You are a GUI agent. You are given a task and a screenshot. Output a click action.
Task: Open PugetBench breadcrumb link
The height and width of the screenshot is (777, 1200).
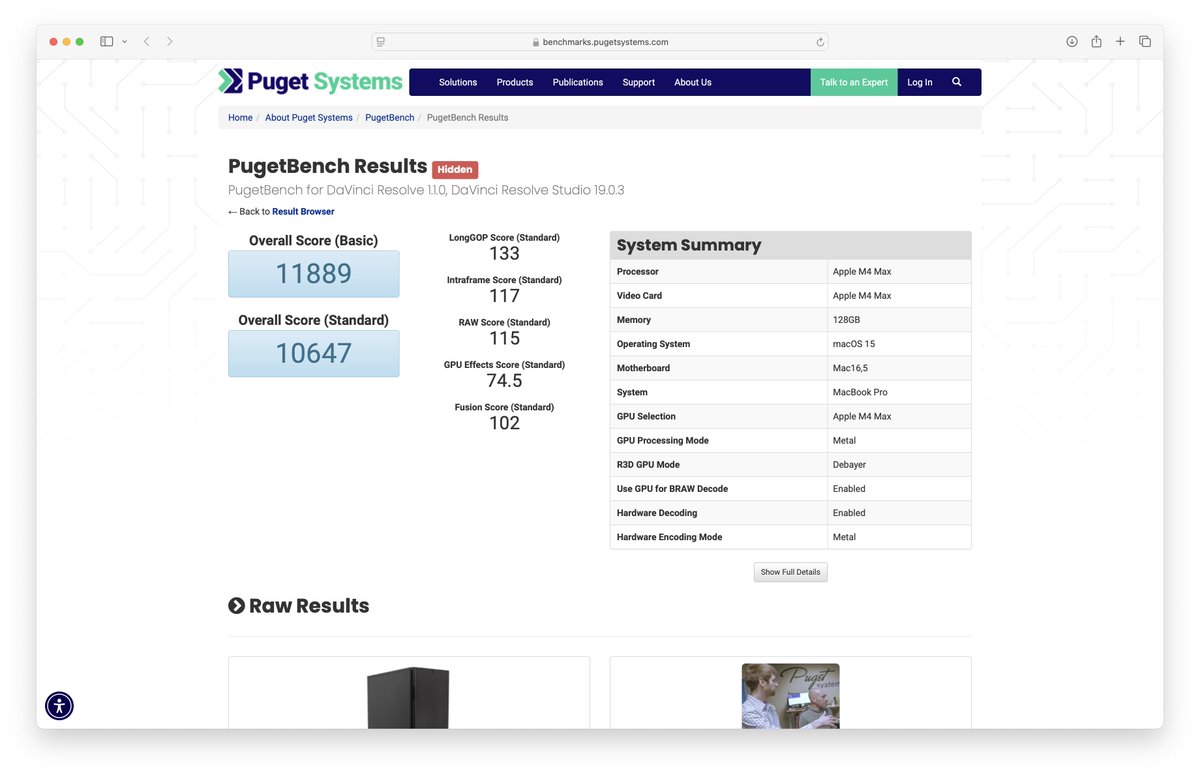[390, 118]
